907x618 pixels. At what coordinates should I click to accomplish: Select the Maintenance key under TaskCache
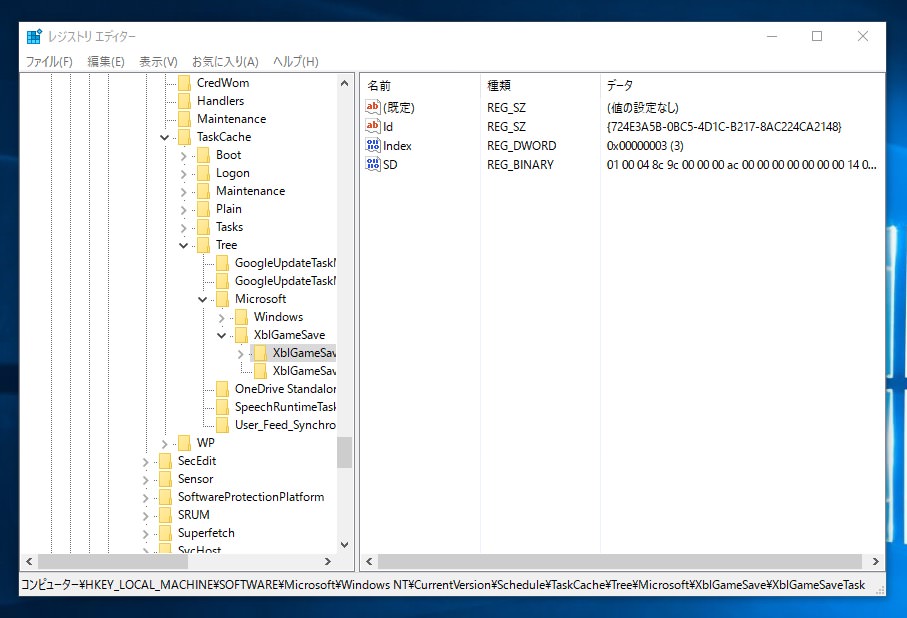(x=250, y=191)
